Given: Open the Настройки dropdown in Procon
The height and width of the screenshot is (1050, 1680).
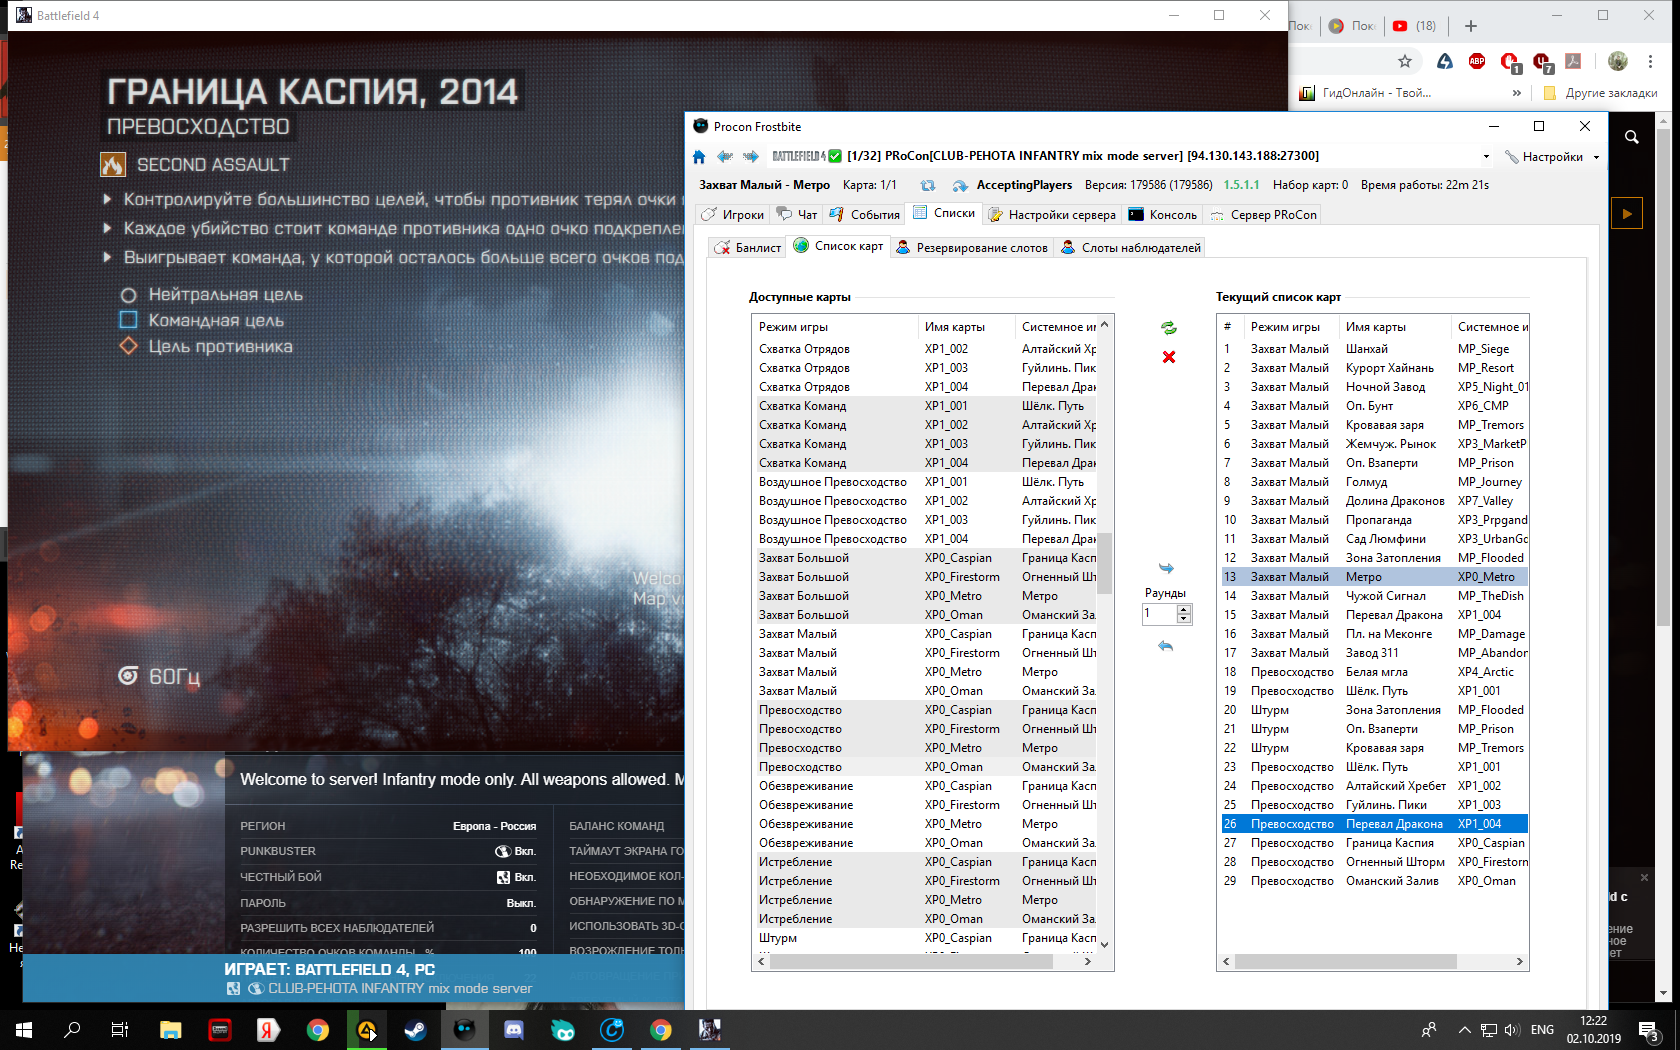Looking at the screenshot, I should [x=1553, y=157].
